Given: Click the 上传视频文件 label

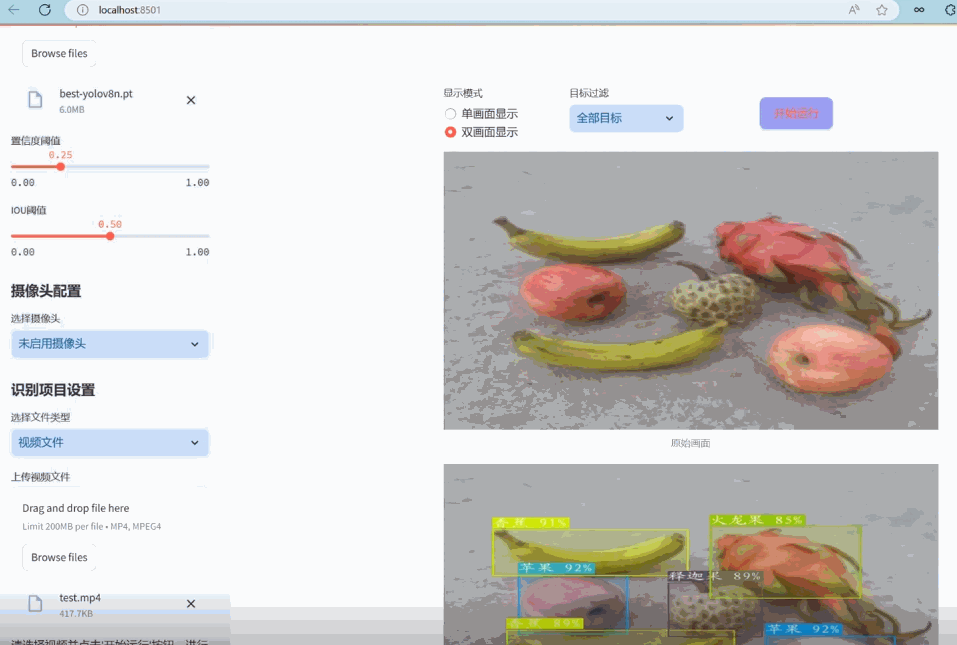Looking at the screenshot, I should click(x=40, y=477).
